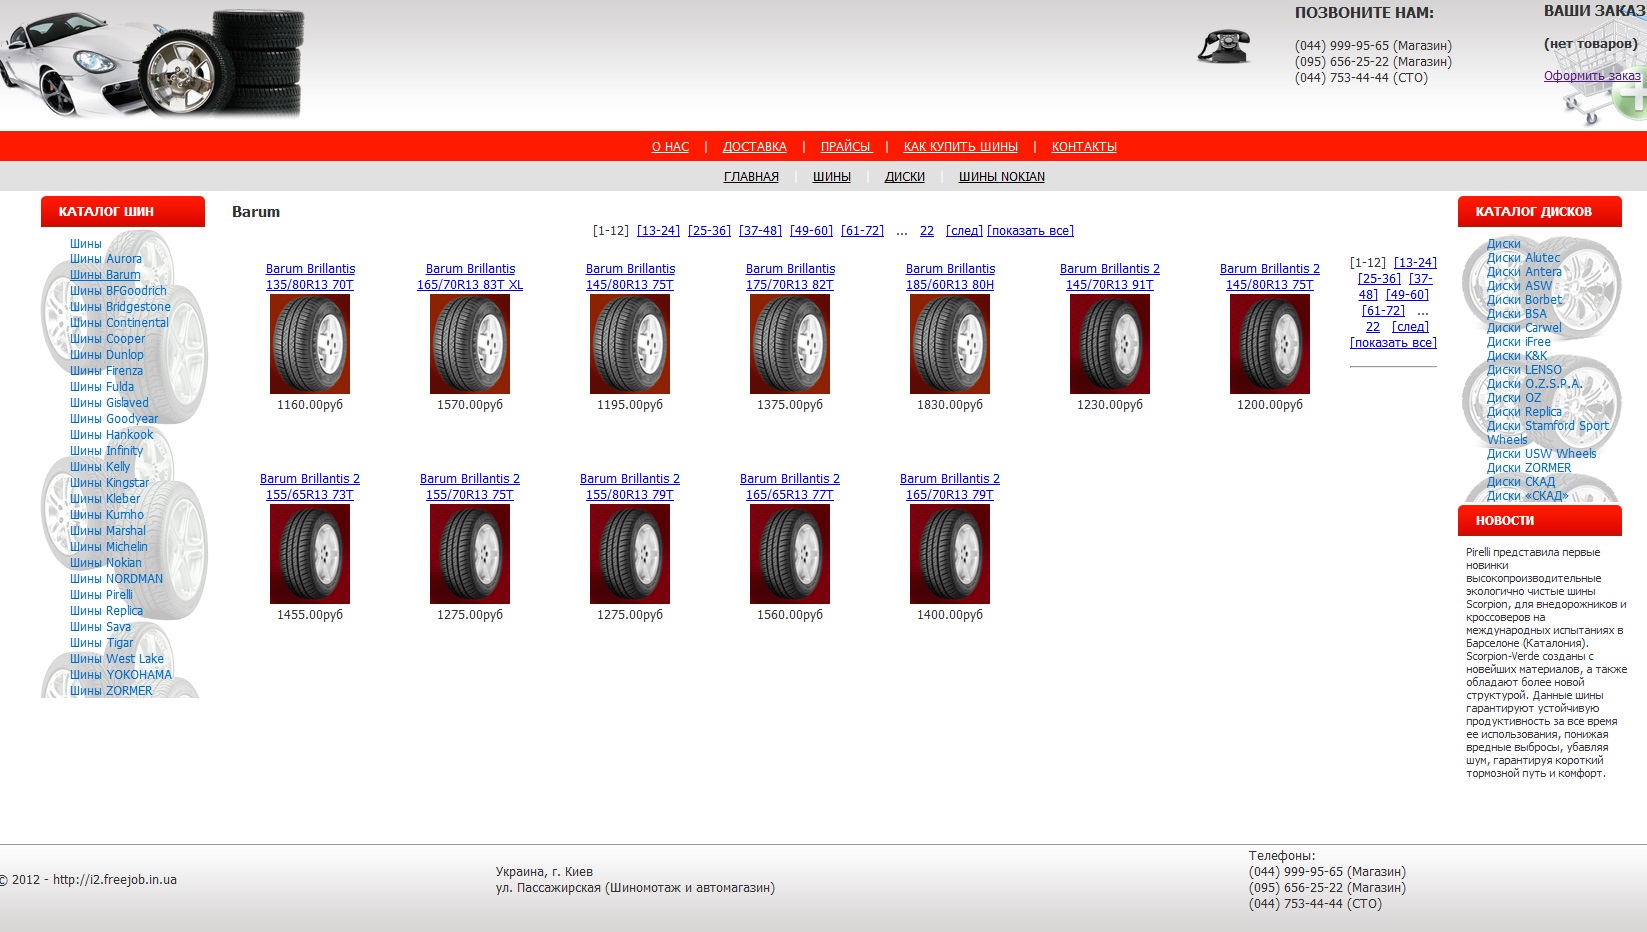Click показать все in the top pagination
Screen dimensions: 1647x932
(1030, 231)
